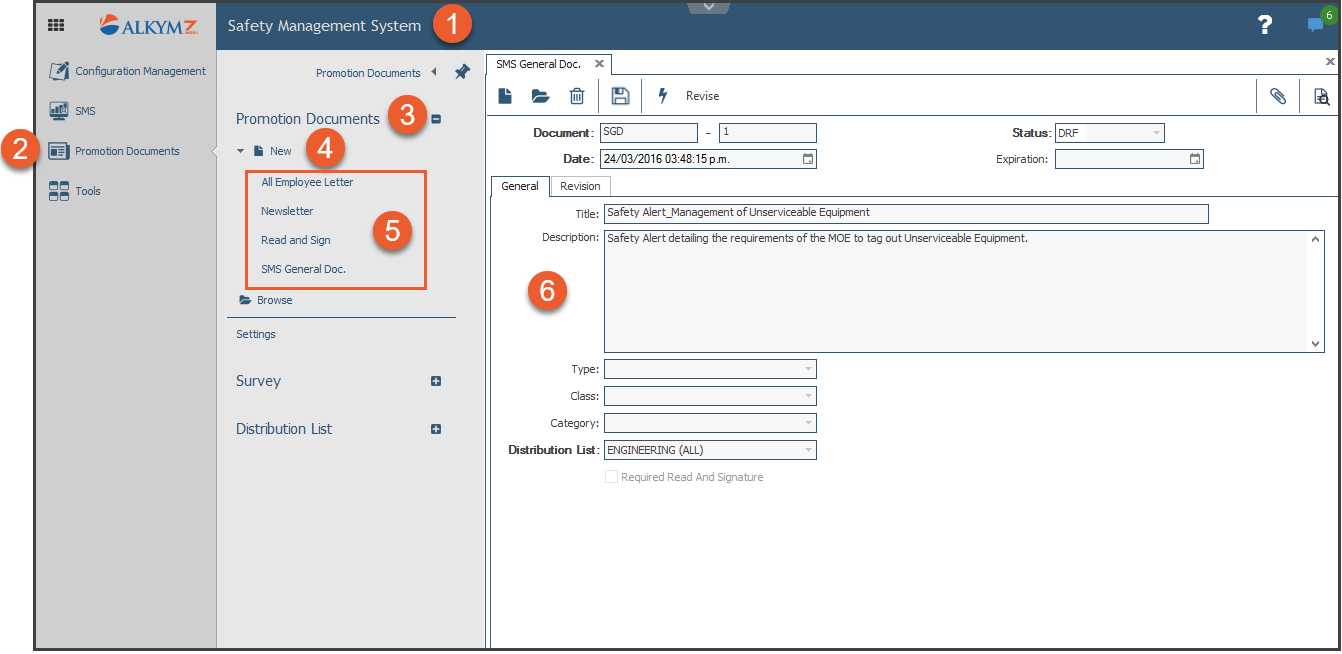Click the document search preview icon
Screen dimensions: 1342x654
[1322, 97]
